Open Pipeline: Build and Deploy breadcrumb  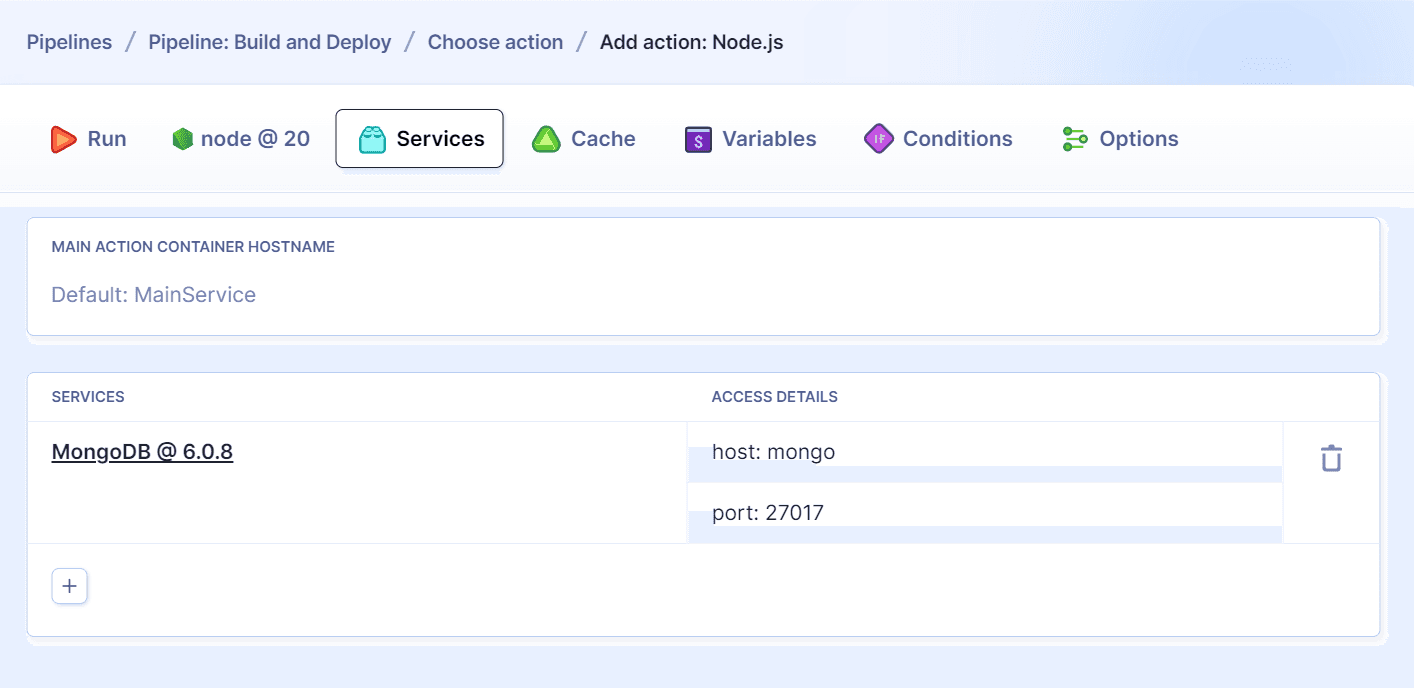(269, 42)
